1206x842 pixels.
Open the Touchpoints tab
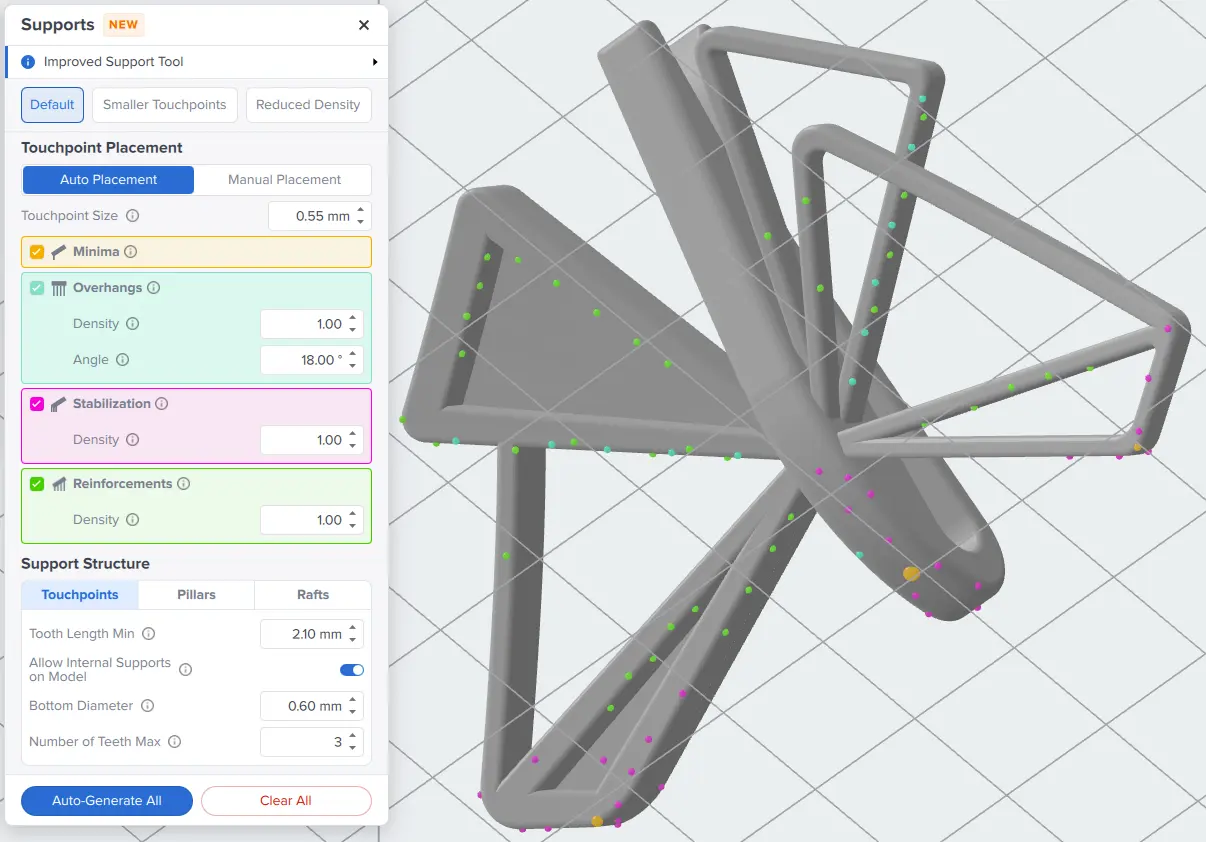tap(80, 595)
